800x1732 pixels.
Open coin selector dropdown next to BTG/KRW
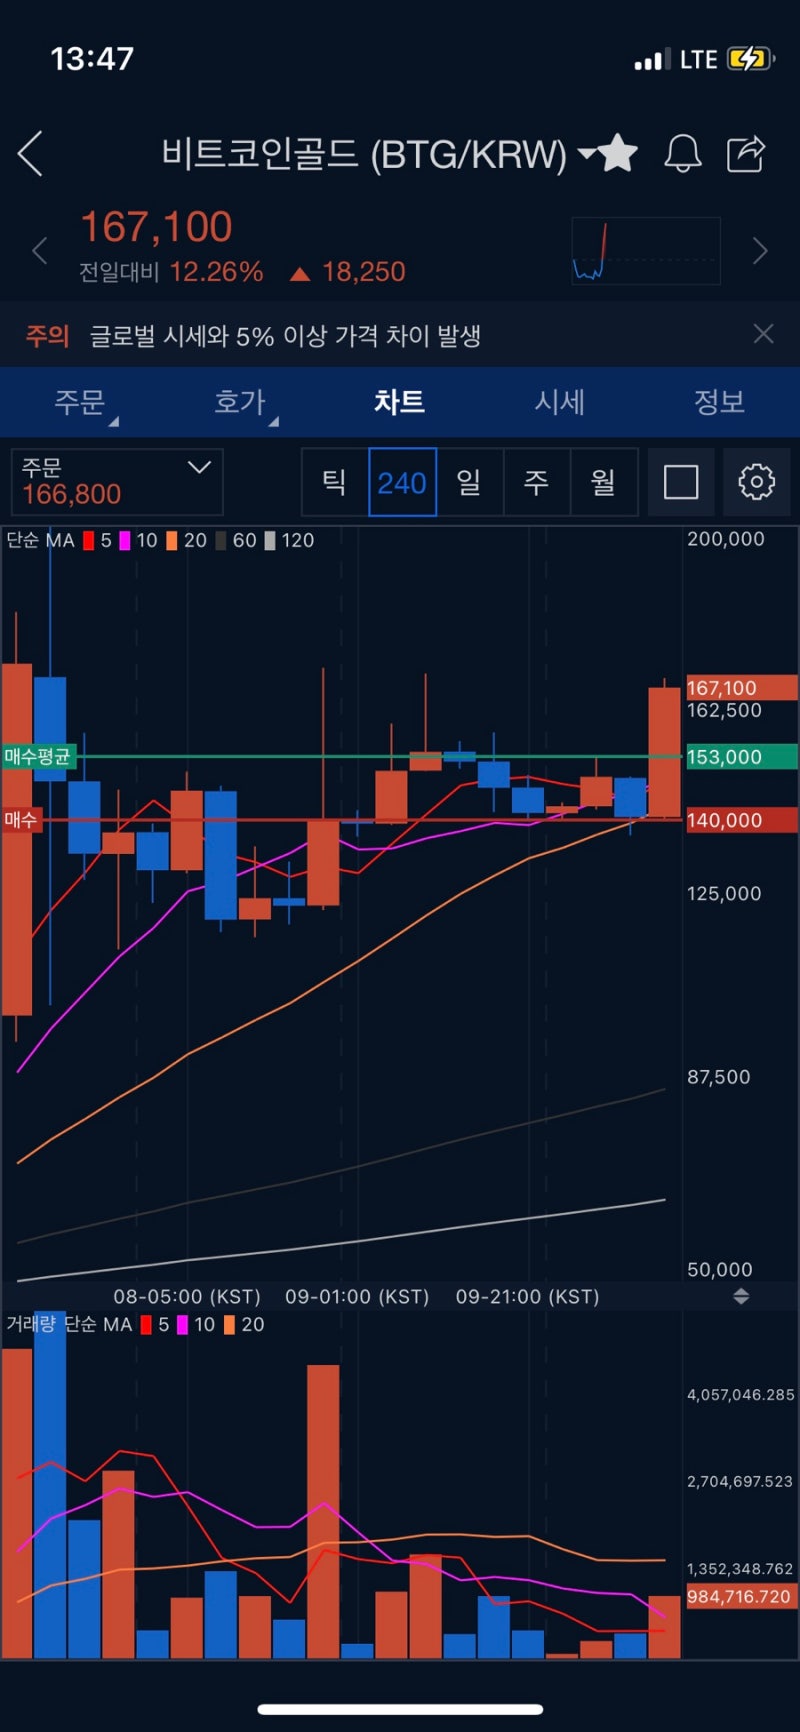pyautogui.click(x=586, y=154)
